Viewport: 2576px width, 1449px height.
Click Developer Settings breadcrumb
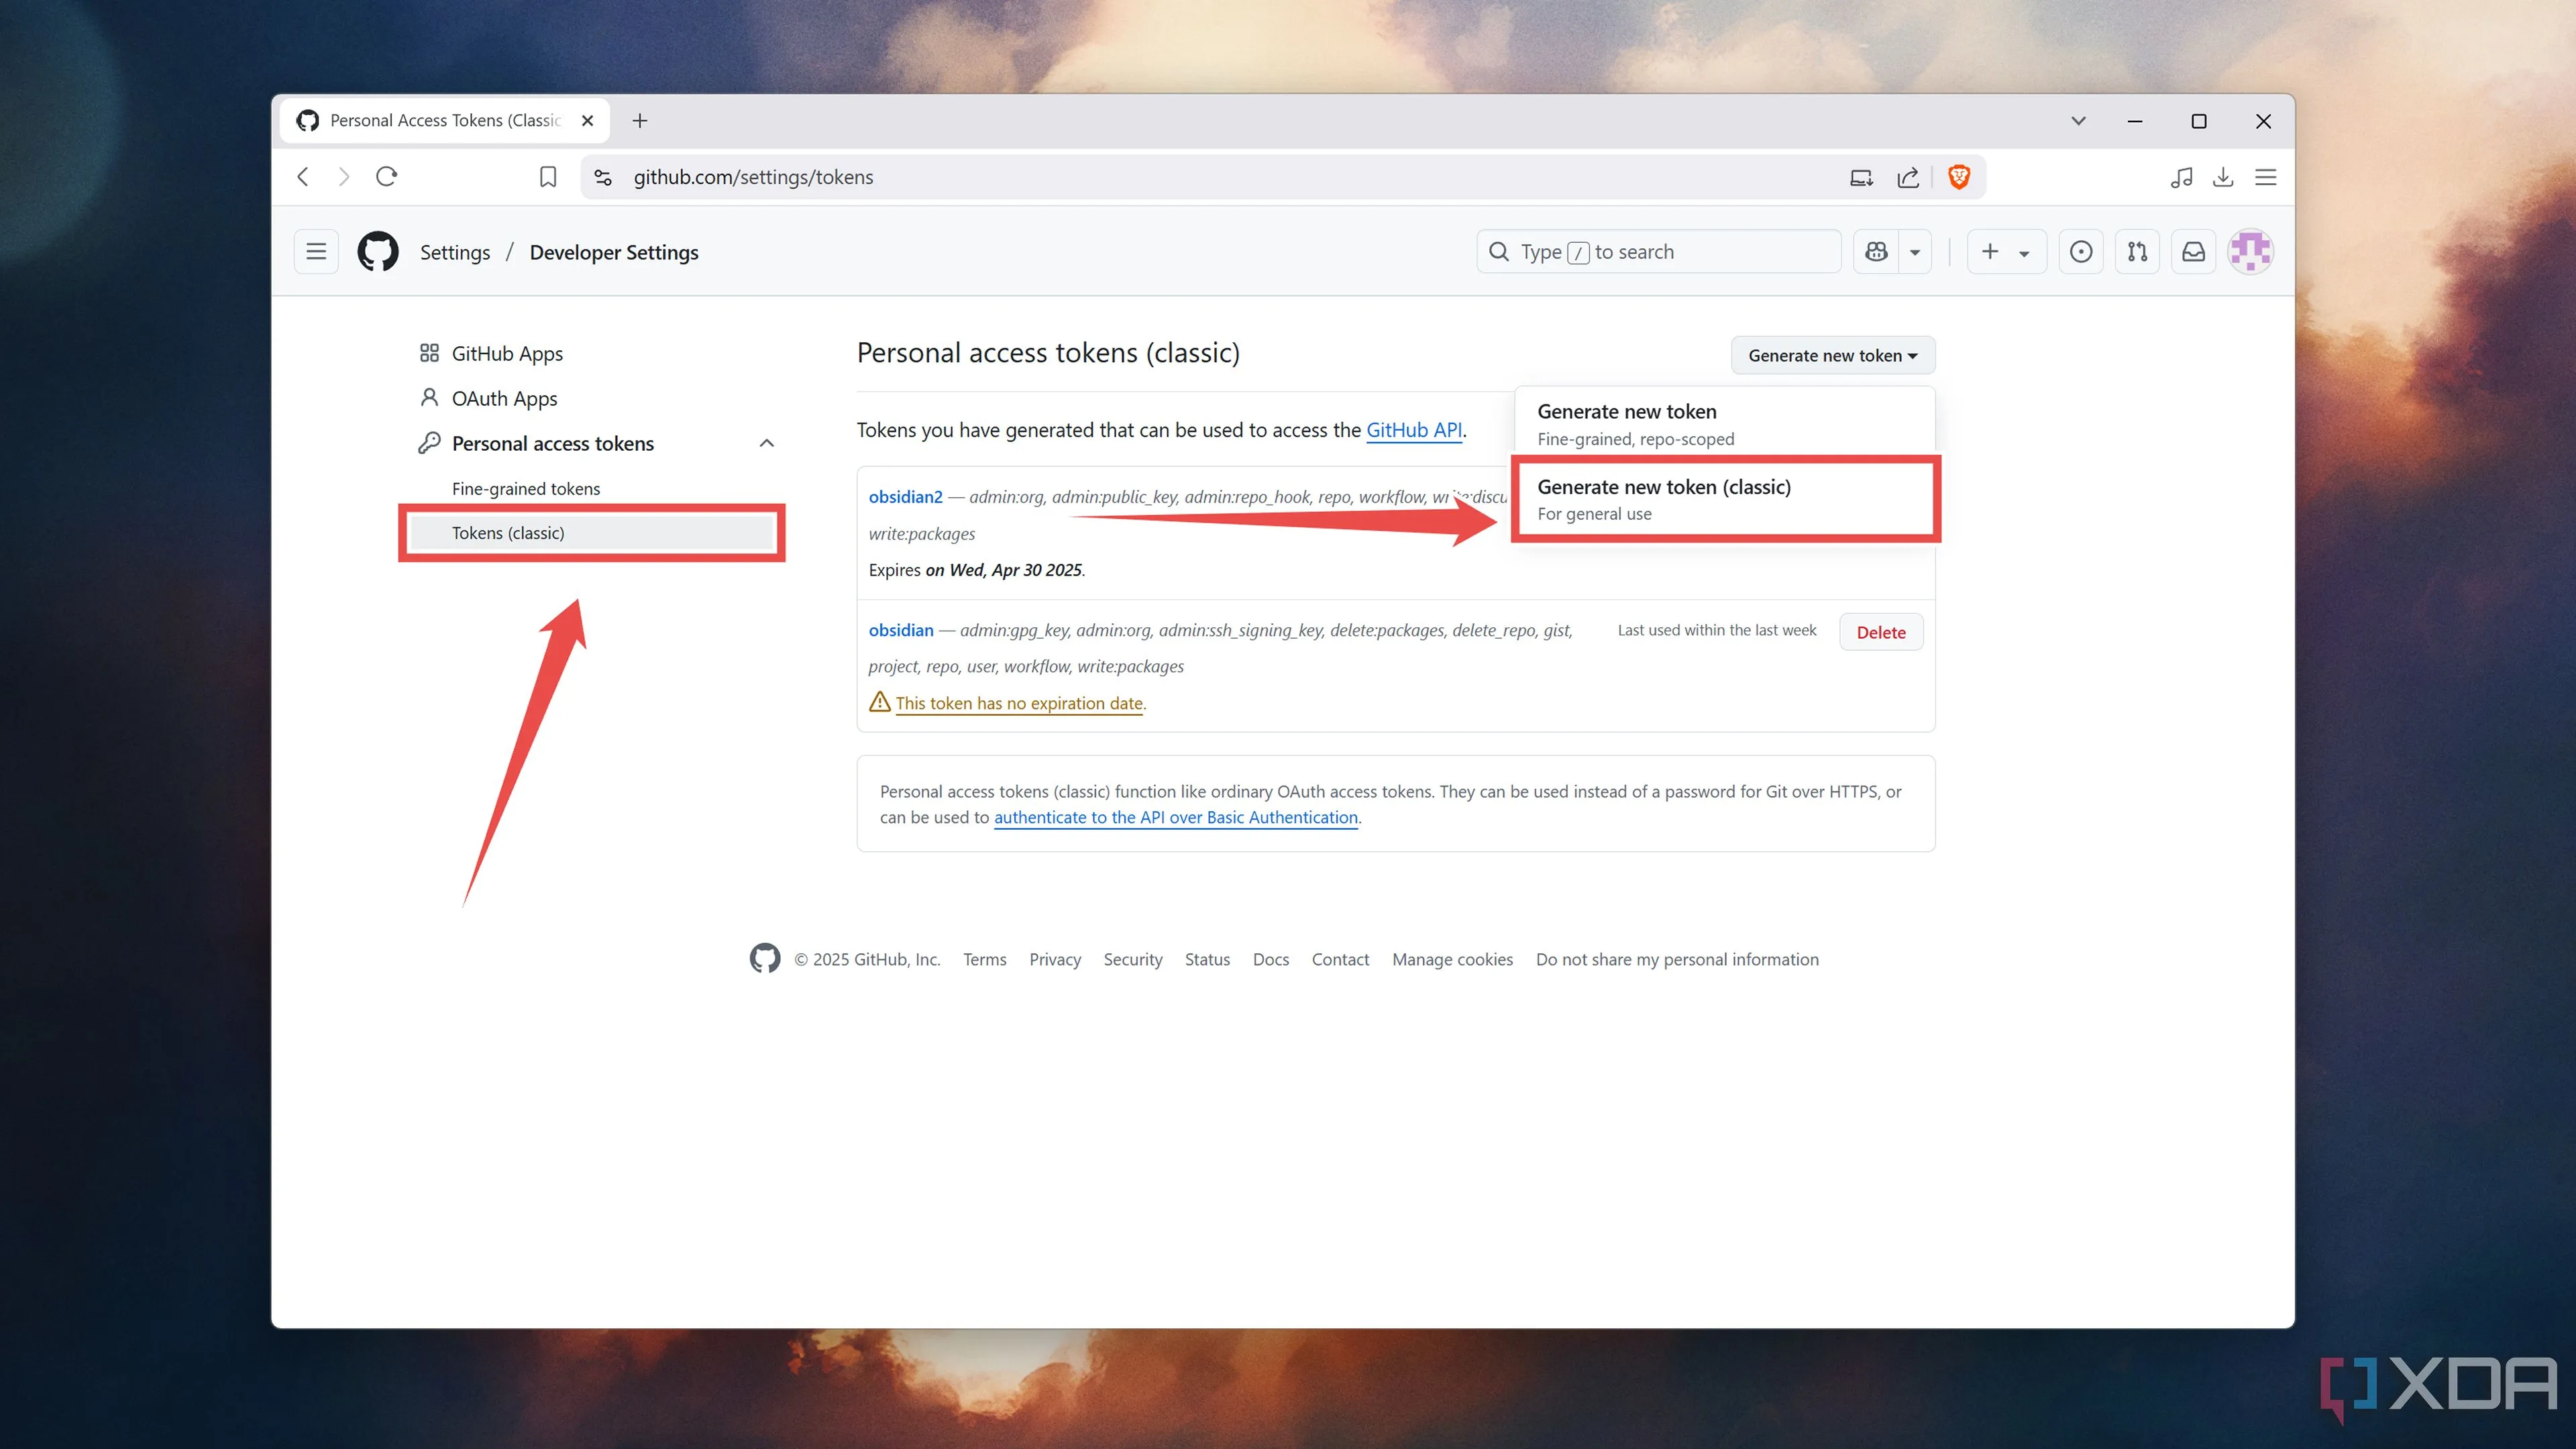click(x=614, y=252)
